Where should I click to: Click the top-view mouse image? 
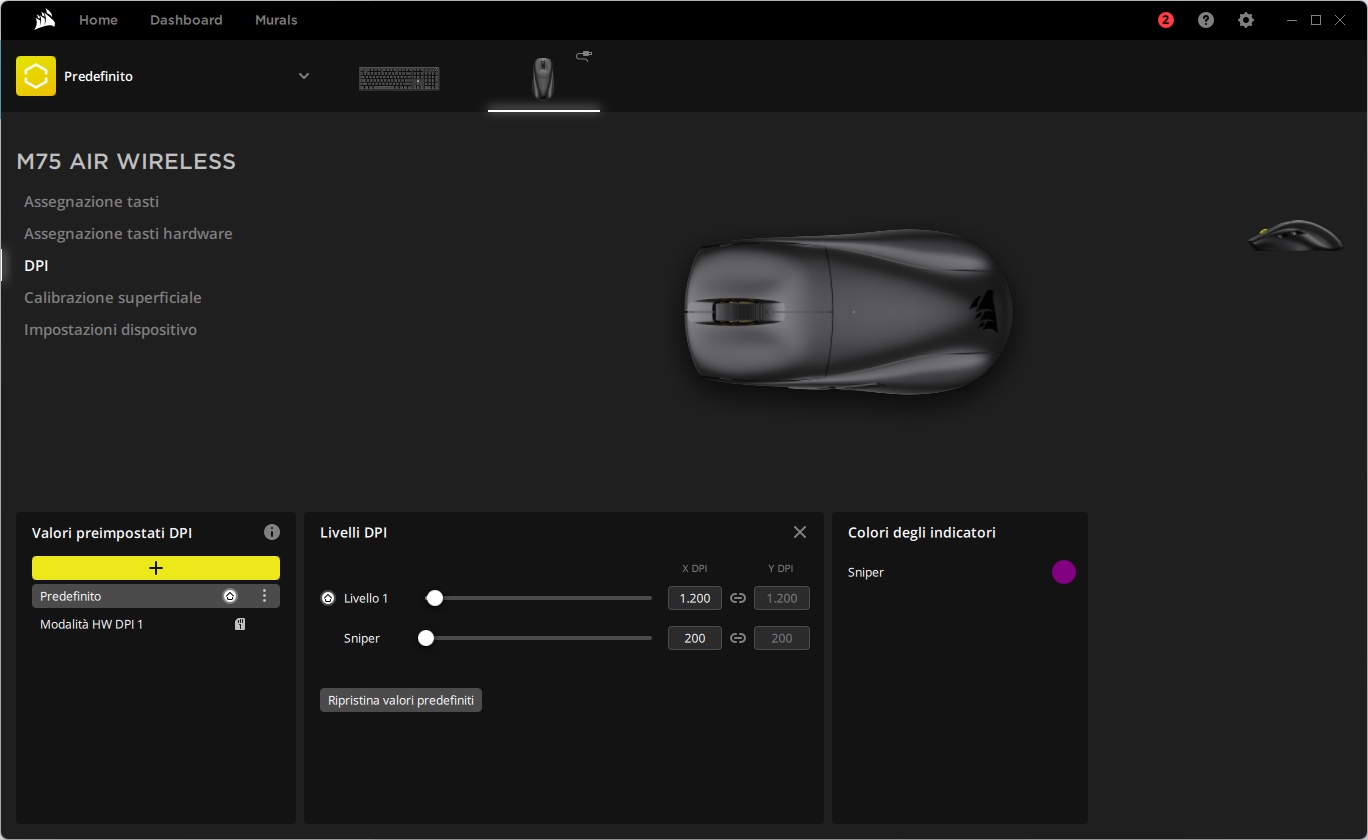click(x=848, y=310)
